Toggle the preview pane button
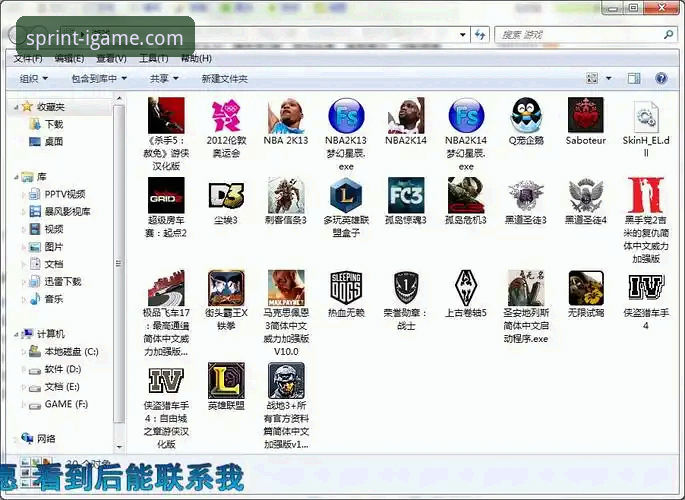Screen dimensions: 685x500 click(634, 79)
